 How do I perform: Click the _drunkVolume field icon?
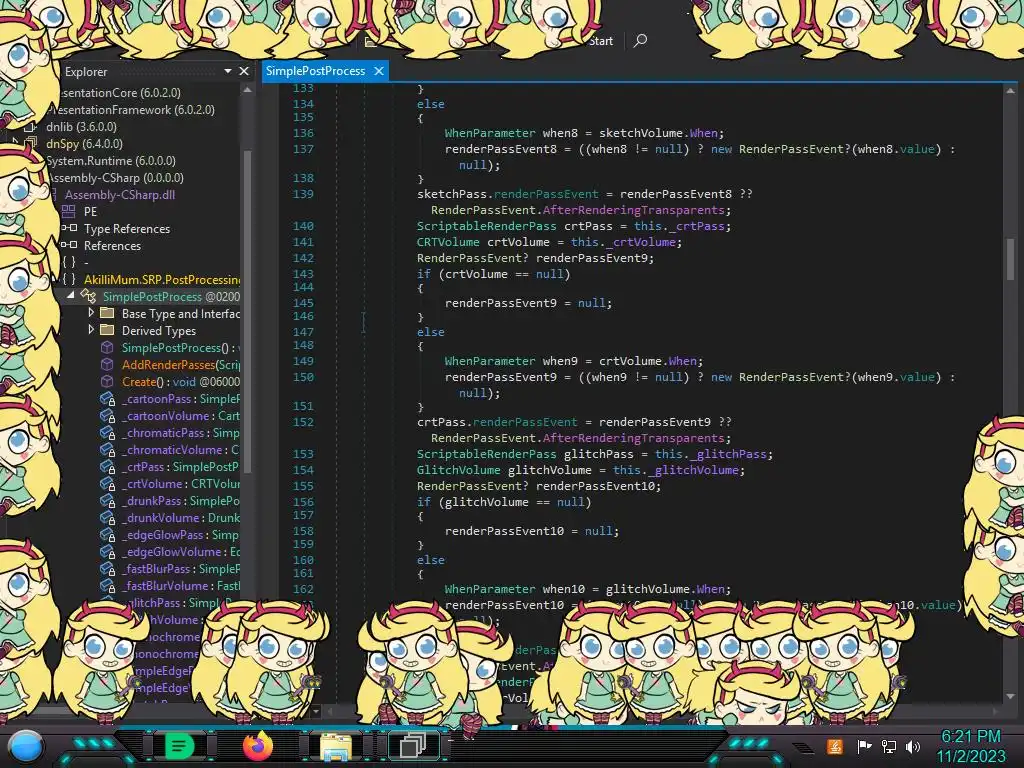coord(107,517)
